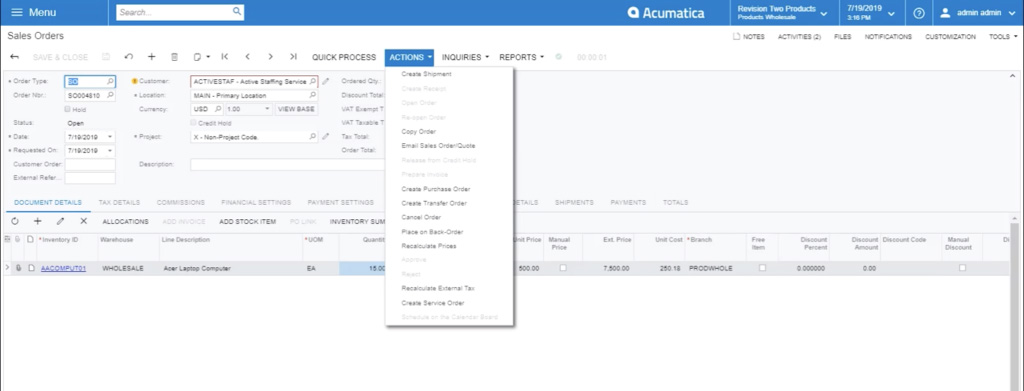This screenshot has width=1024, height=391.
Task: Expand the Inquiries menu
Action: 465,57
